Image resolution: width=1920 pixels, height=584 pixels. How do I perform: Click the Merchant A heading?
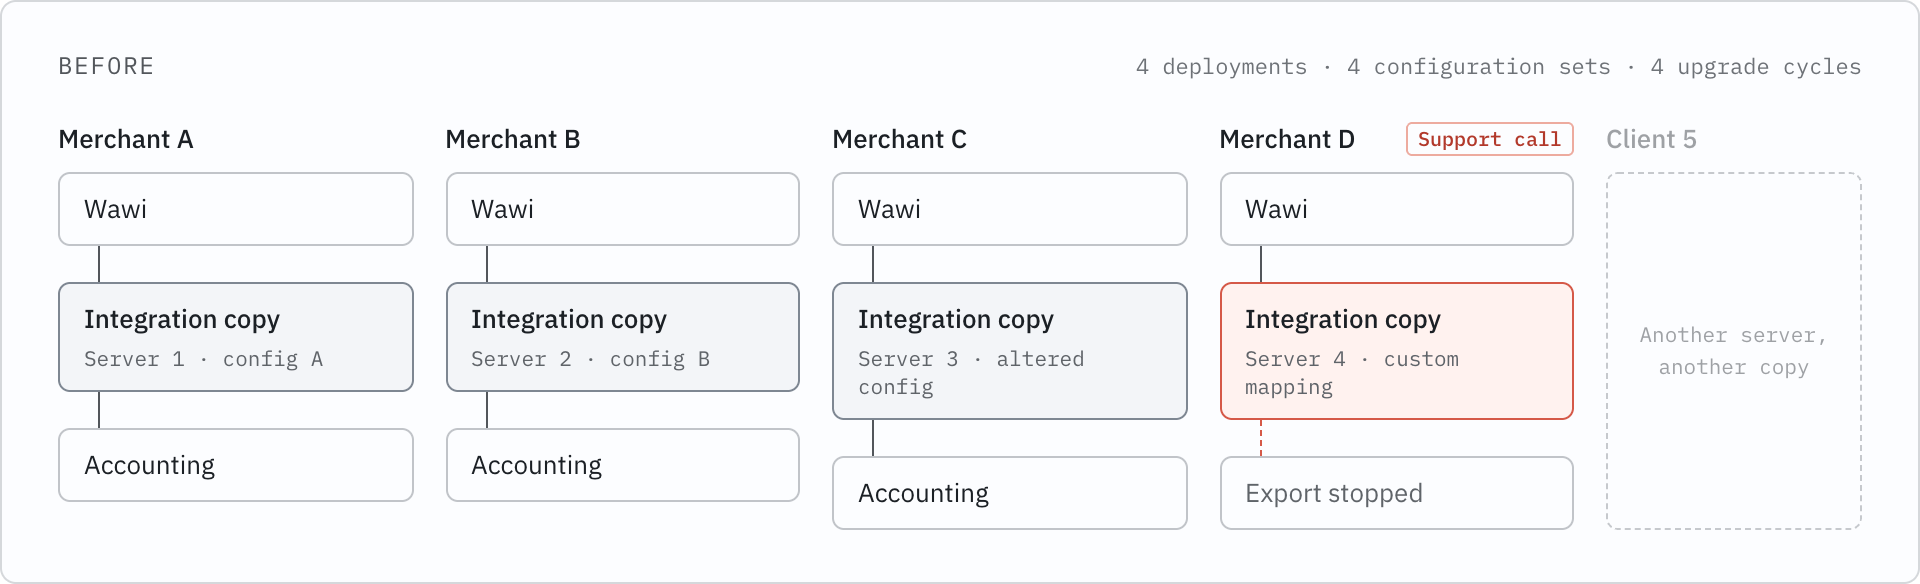[126, 139]
